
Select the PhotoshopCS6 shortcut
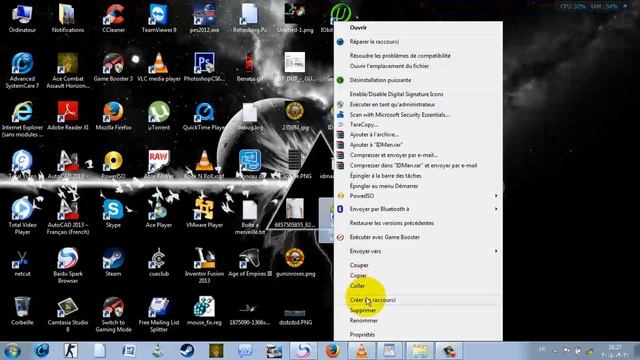204,67
